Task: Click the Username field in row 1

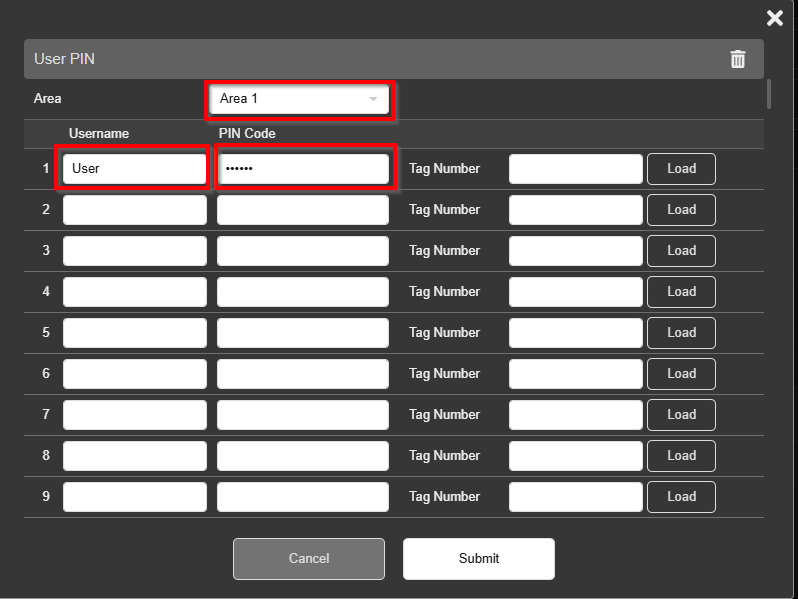Action: coord(135,169)
